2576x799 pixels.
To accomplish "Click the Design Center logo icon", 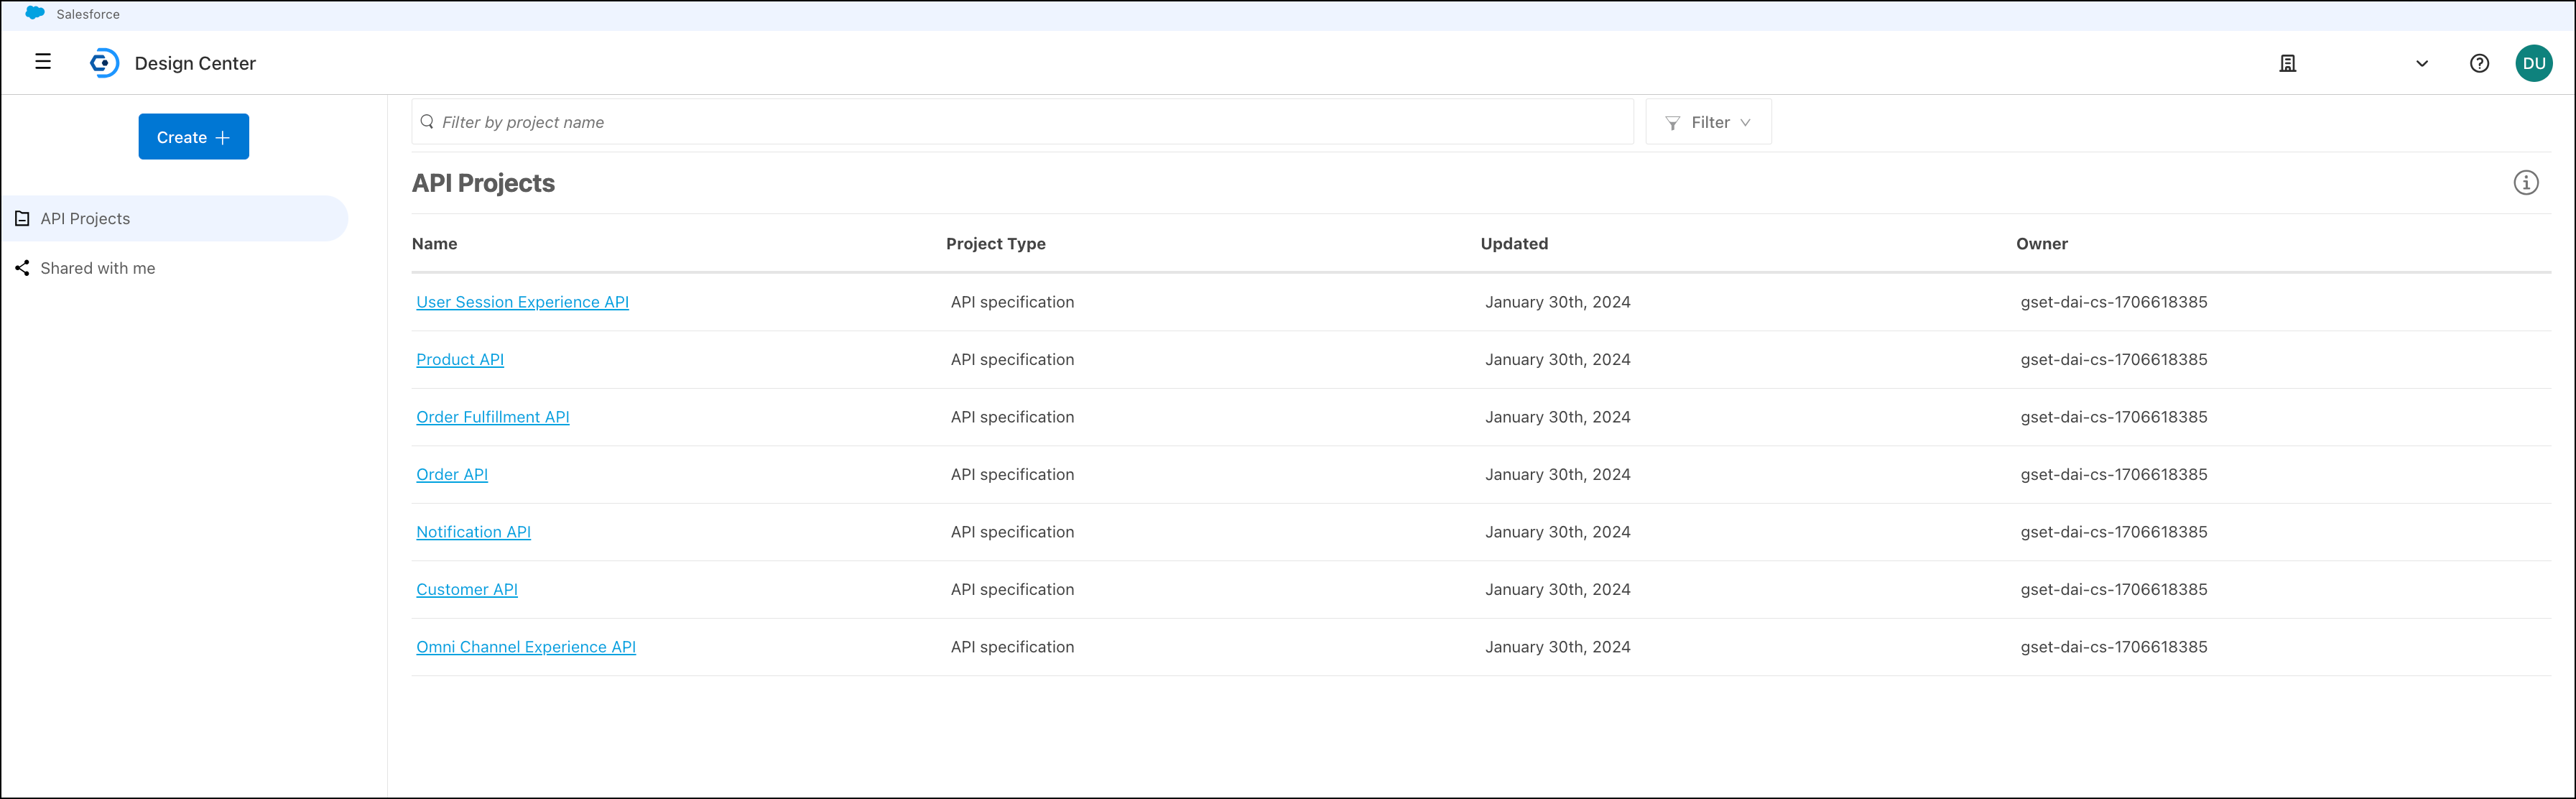I will click(x=104, y=63).
